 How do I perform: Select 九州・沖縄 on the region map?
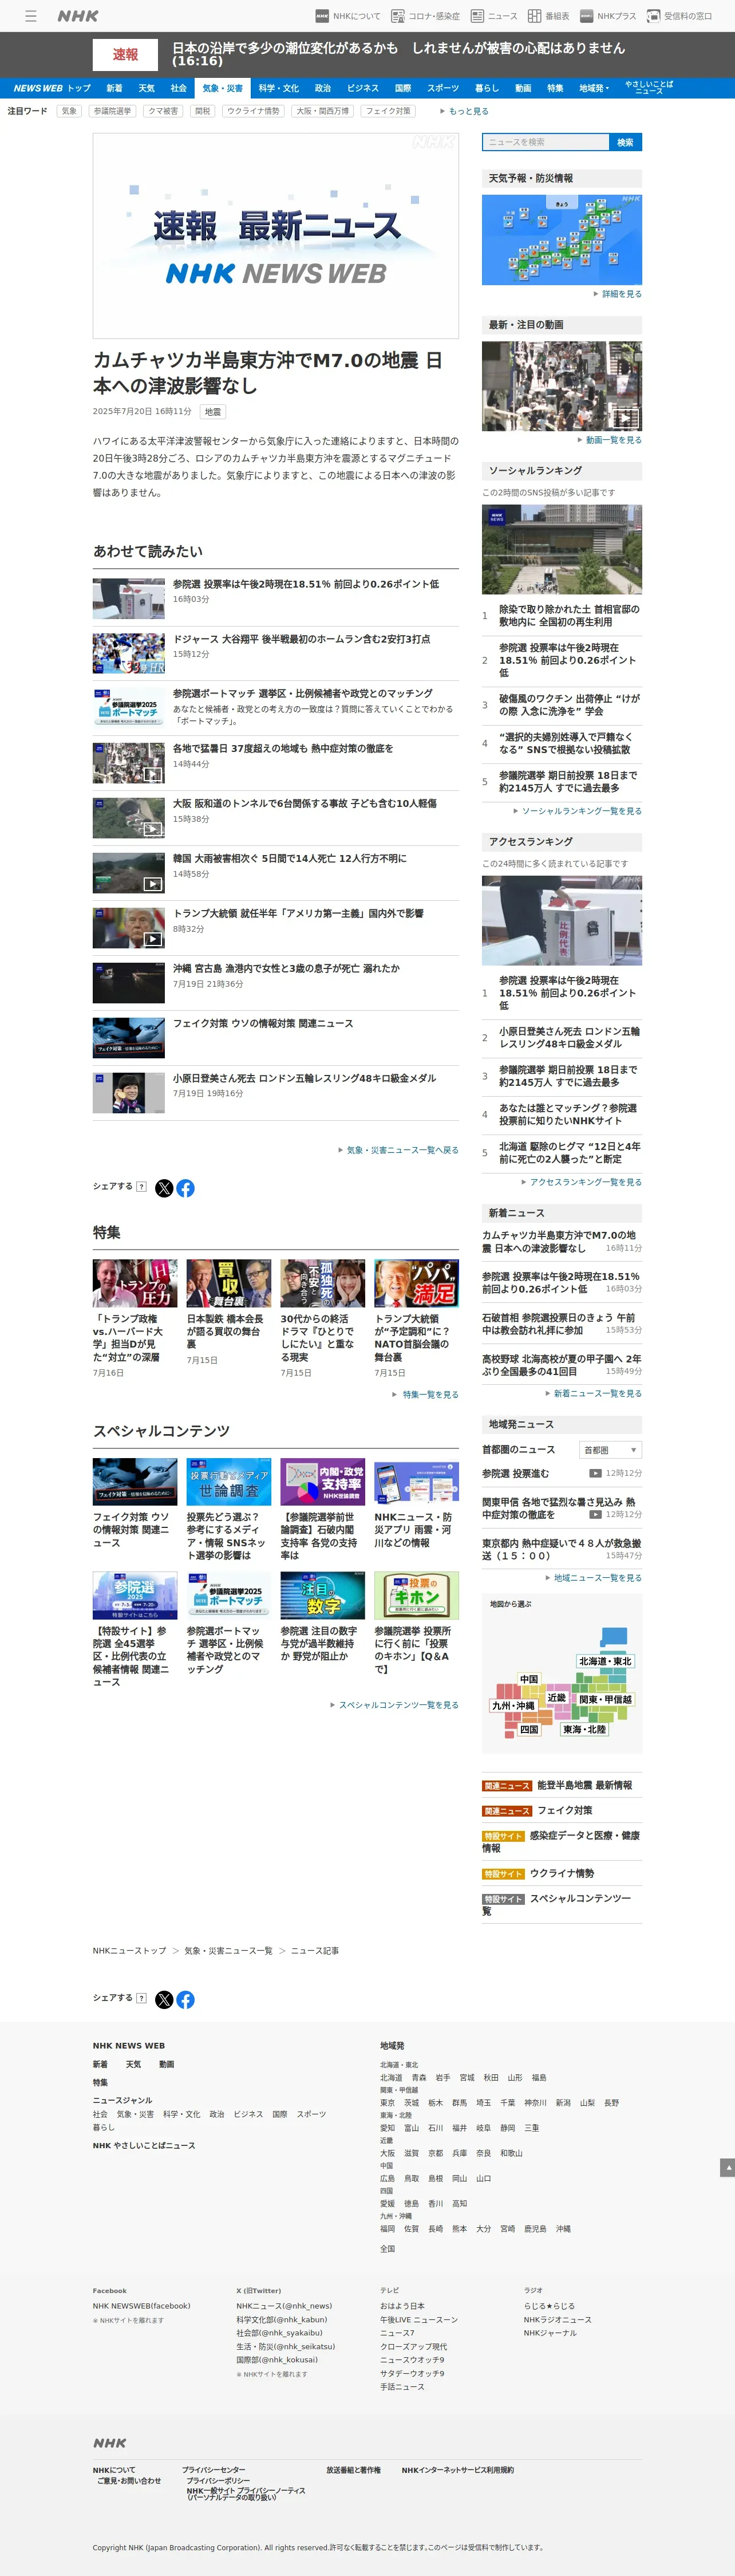tap(513, 1706)
